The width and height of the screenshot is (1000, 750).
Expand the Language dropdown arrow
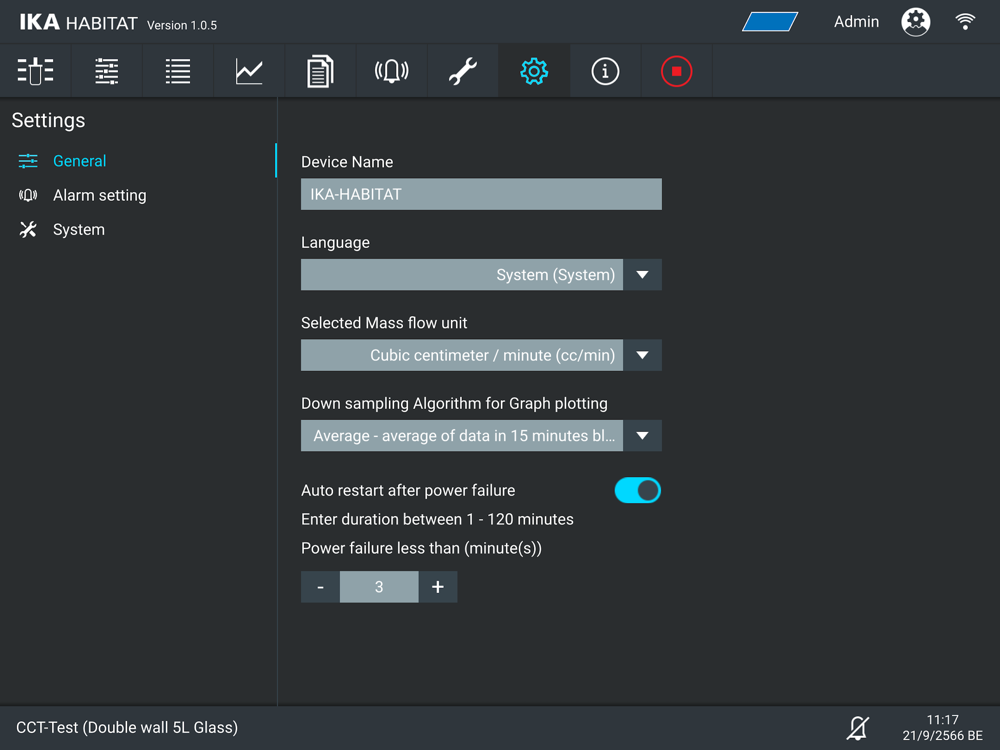tap(642, 275)
